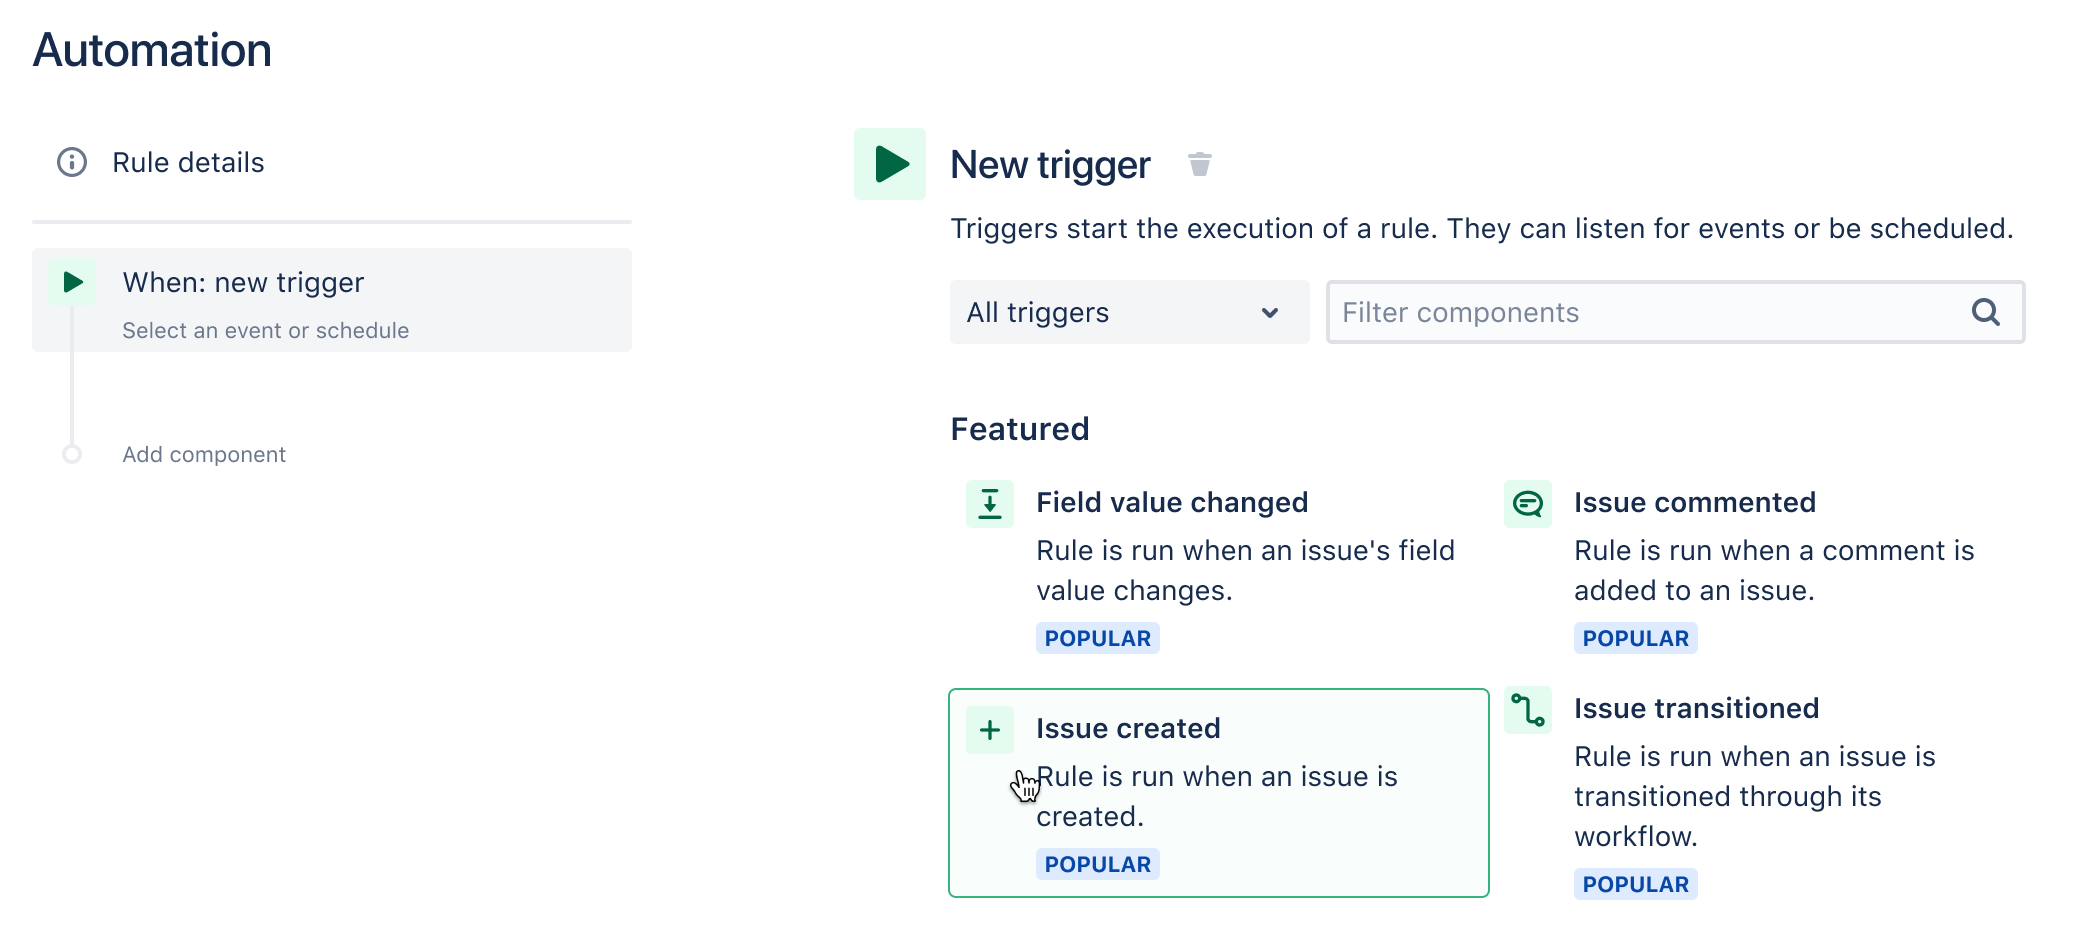Select the Issue created trigger card
2100x926 pixels.
[1219, 793]
